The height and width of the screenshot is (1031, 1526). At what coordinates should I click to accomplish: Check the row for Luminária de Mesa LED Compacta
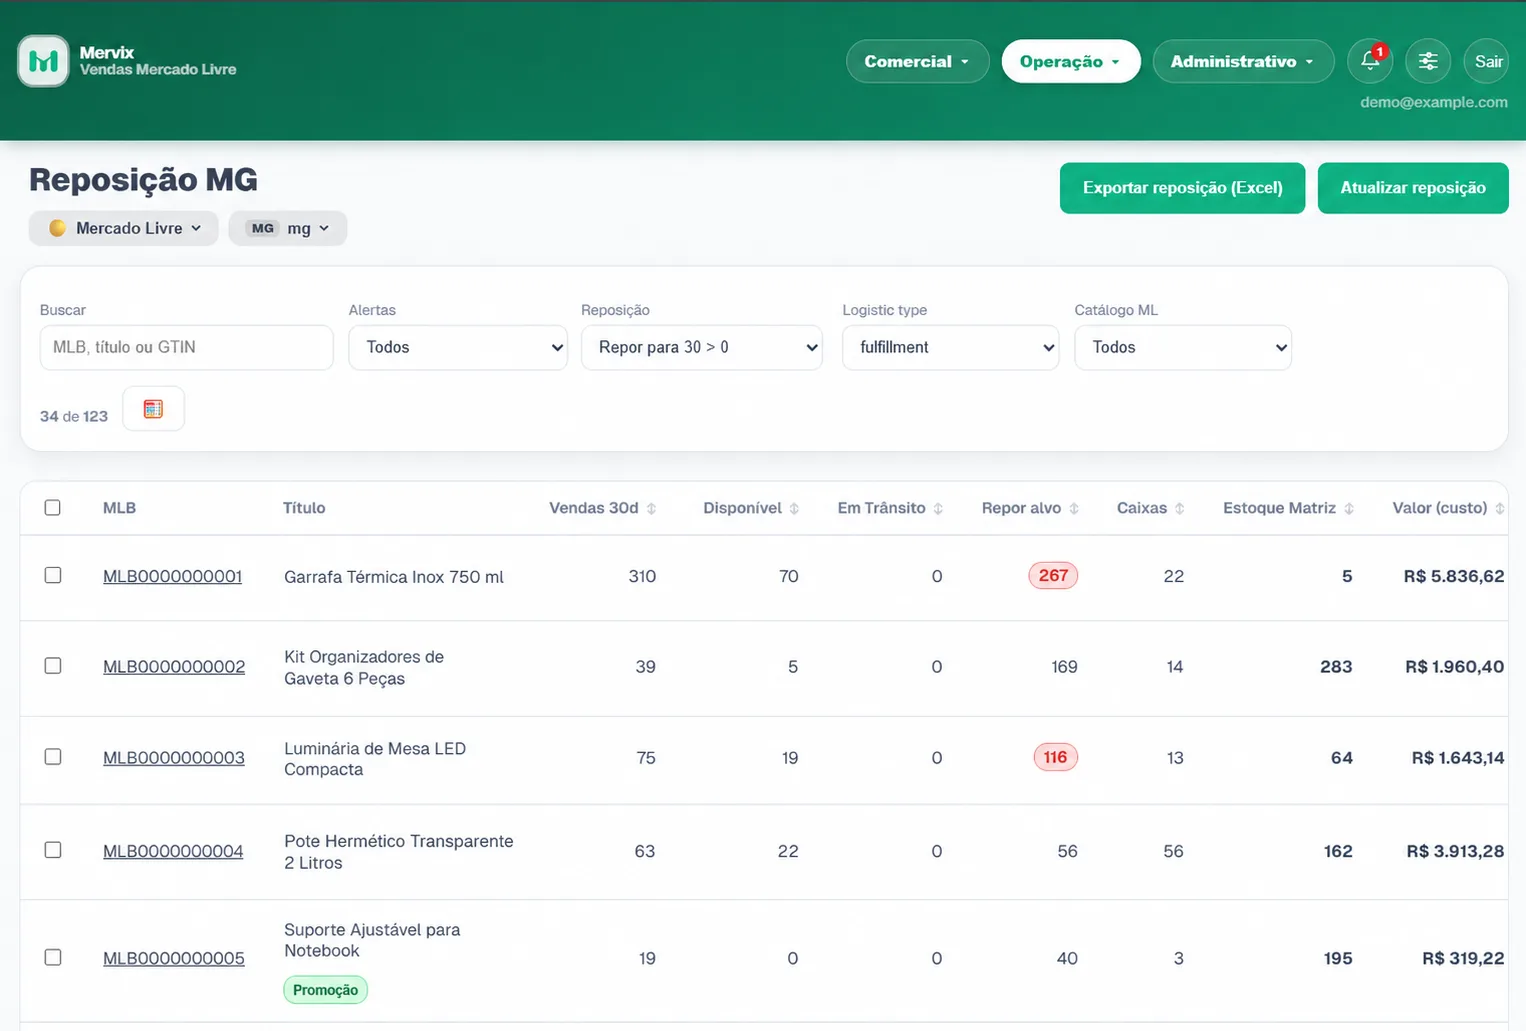click(53, 757)
